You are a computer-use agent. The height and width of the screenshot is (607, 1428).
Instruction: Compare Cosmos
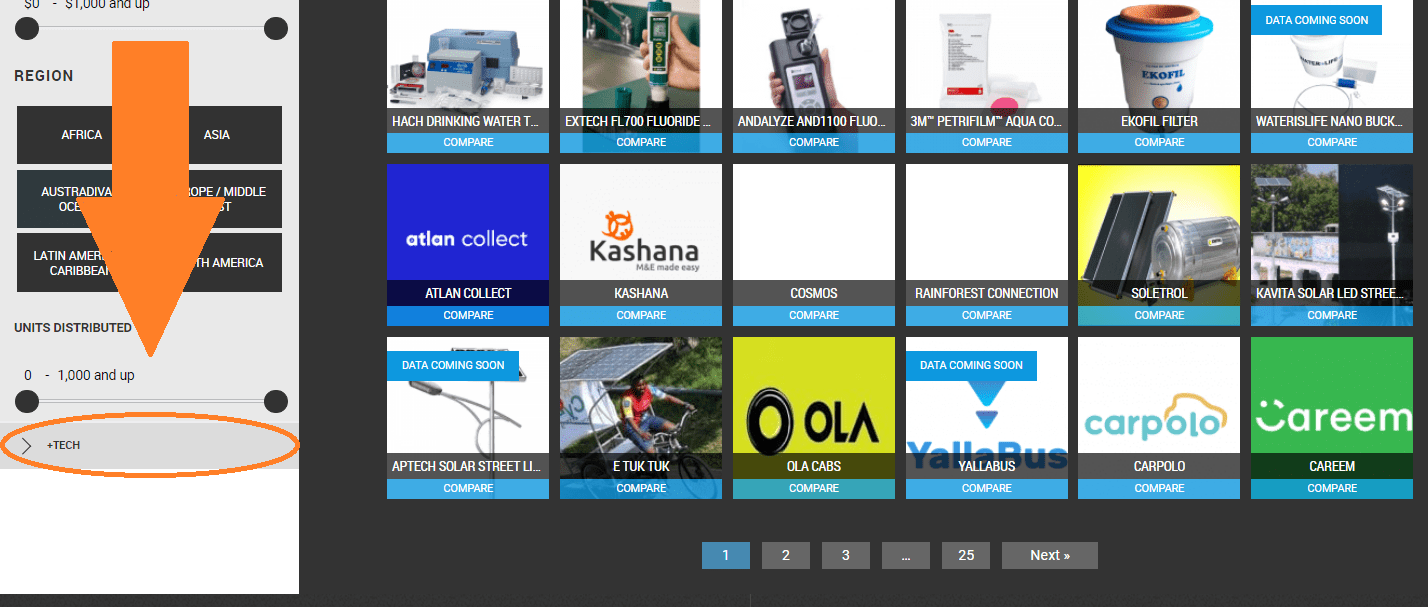click(x=814, y=315)
